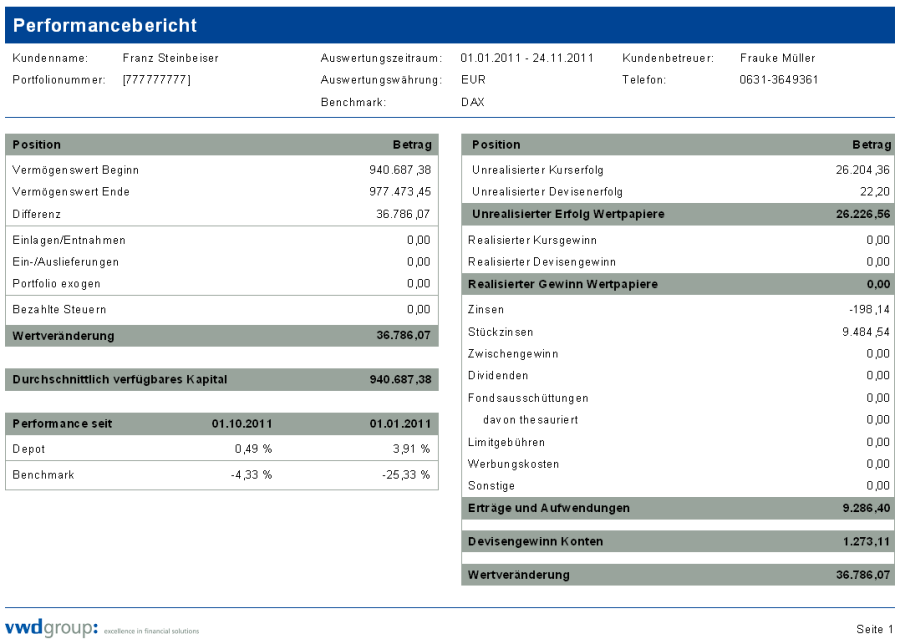Viewport: 900px width, 639px height.
Task: Click the Unrealisierter Kurserfolg amount 26.204,36
Action: 862,170
